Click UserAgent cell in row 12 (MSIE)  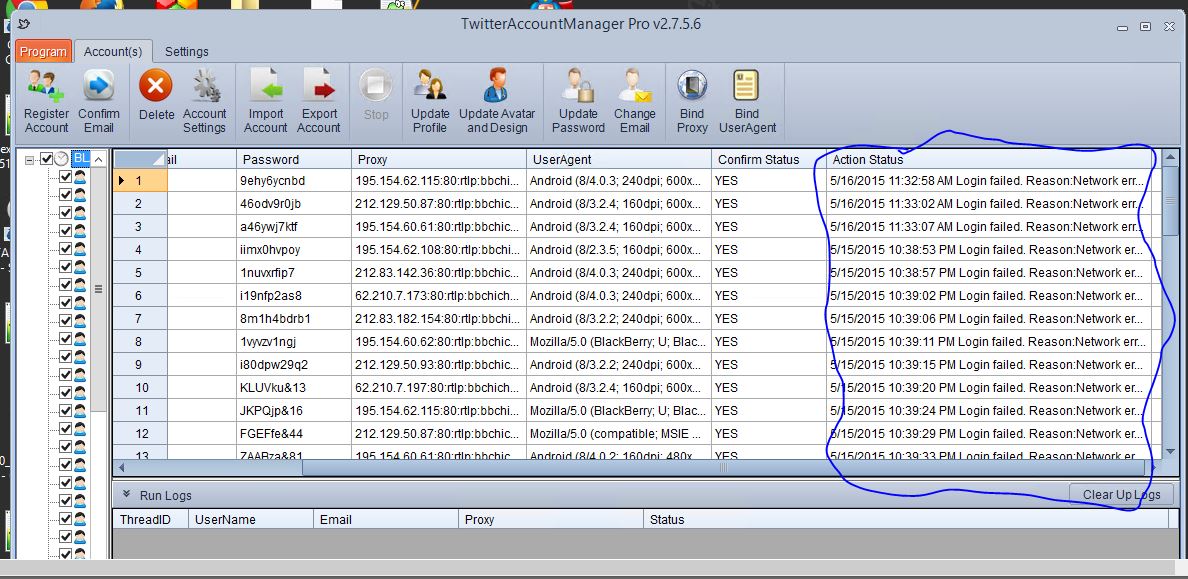(x=619, y=433)
